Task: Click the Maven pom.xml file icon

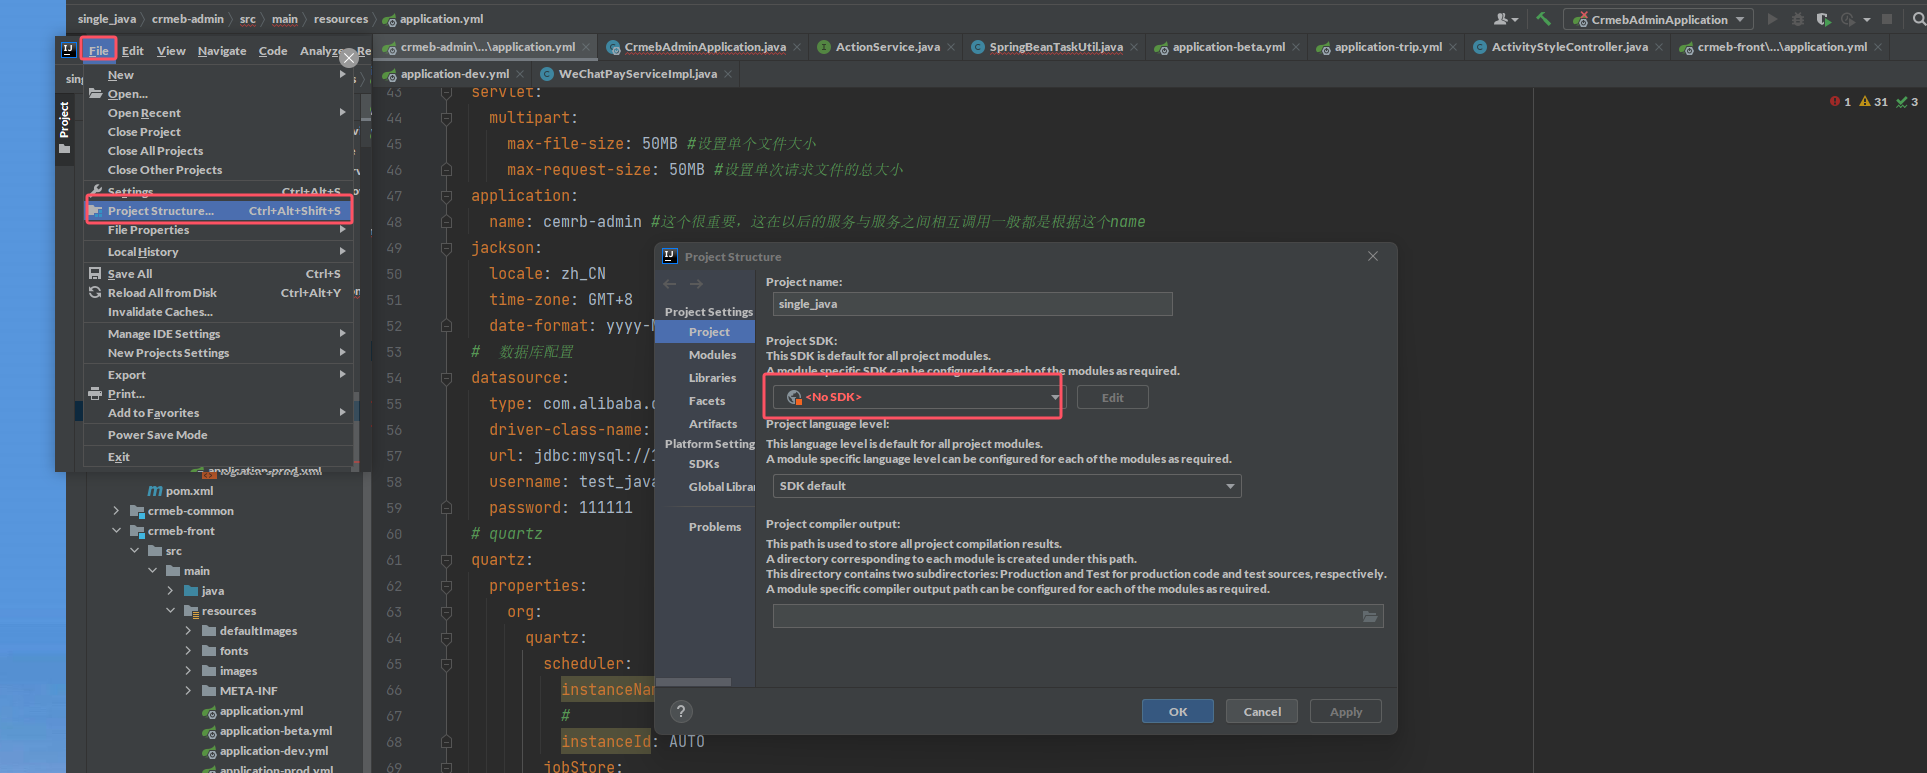Action: click(x=155, y=491)
